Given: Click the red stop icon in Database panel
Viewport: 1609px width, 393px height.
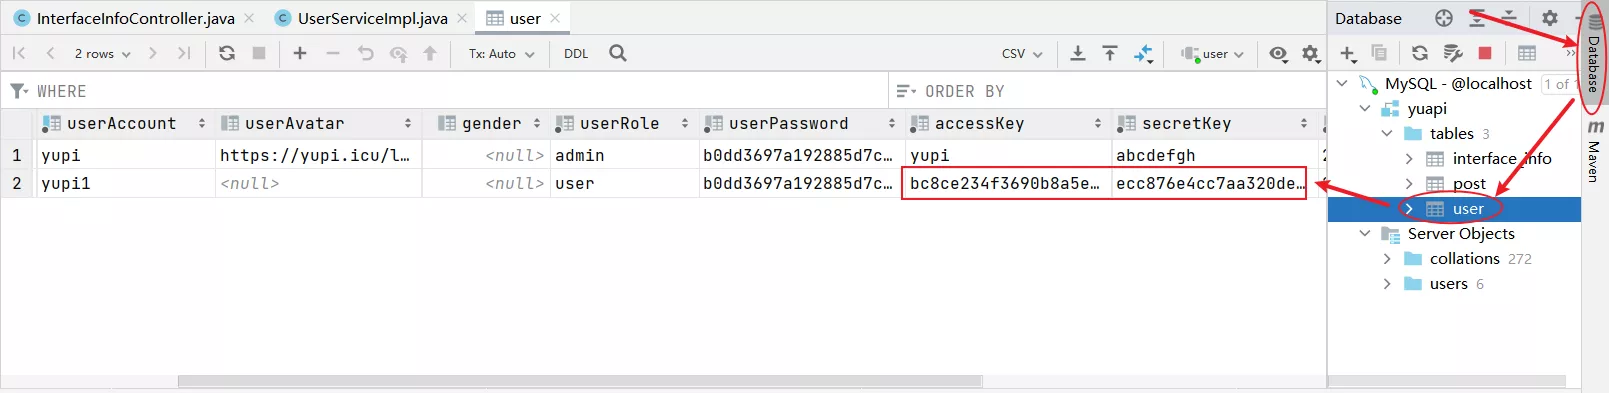Looking at the screenshot, I should (1485, 53).
